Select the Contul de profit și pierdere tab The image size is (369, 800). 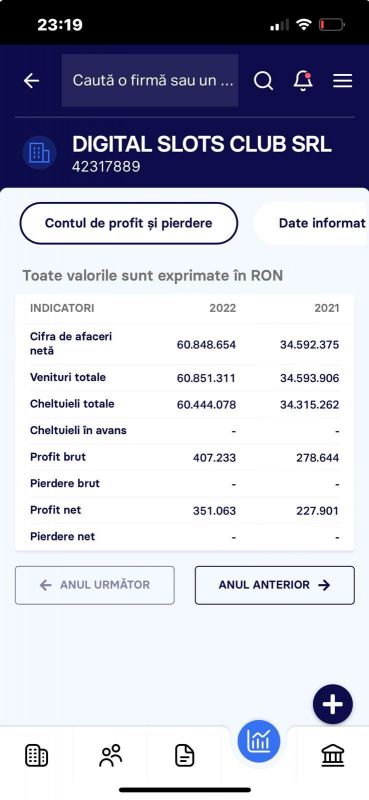click(x=129, y=223)
